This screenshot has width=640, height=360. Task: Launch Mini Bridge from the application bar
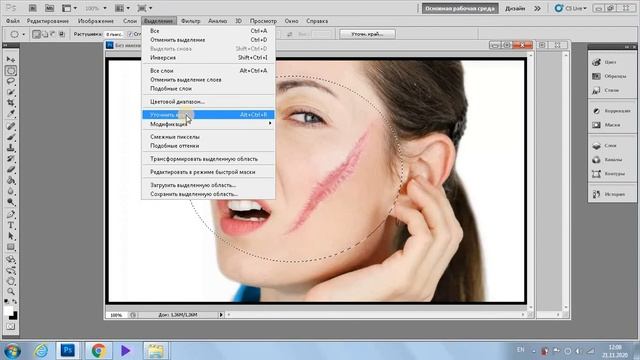pyautogui.click(x=49, y=8)
